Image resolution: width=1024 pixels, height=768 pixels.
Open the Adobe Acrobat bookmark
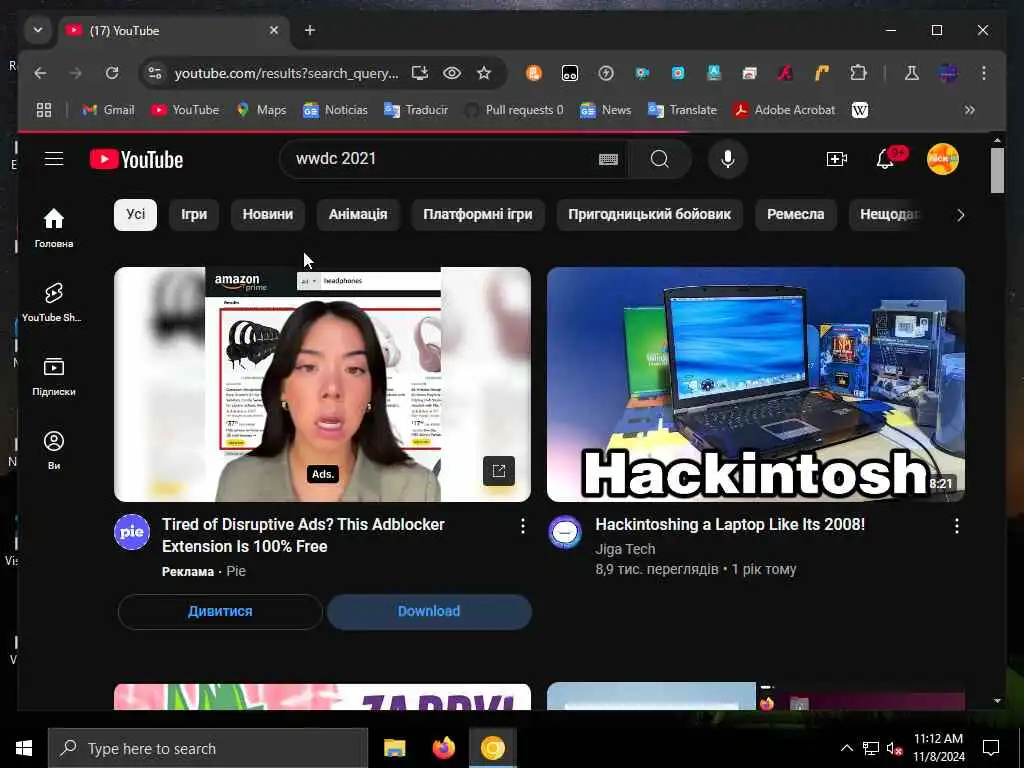tap(784, 110)
